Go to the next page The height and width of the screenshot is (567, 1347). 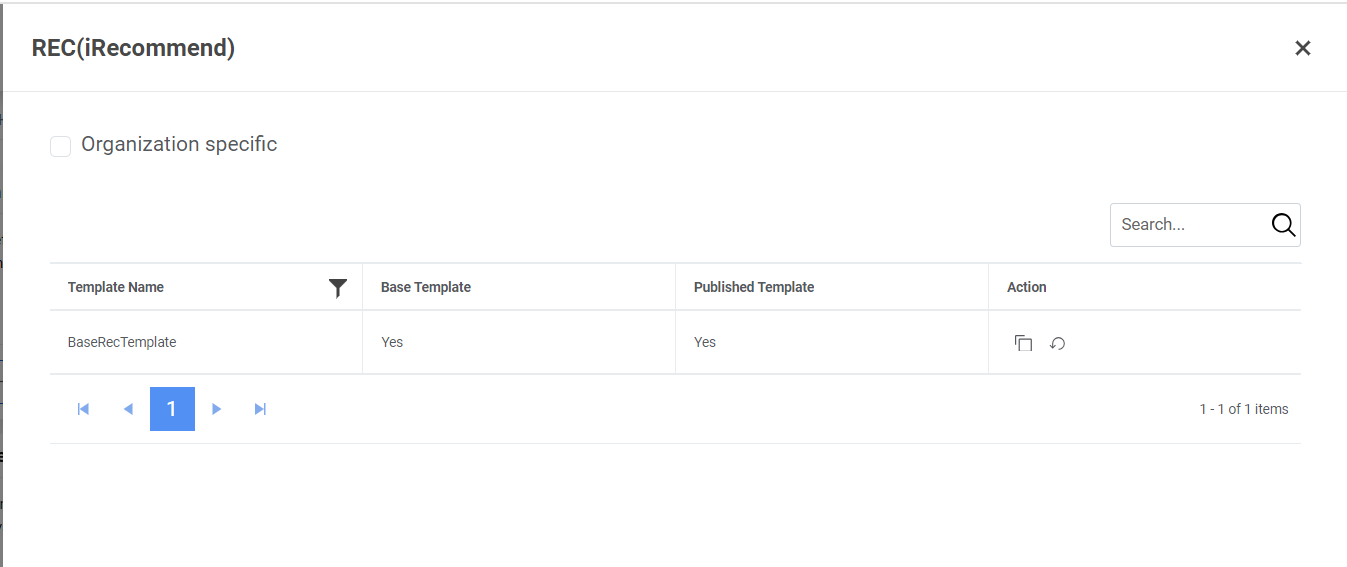[216, 409]
